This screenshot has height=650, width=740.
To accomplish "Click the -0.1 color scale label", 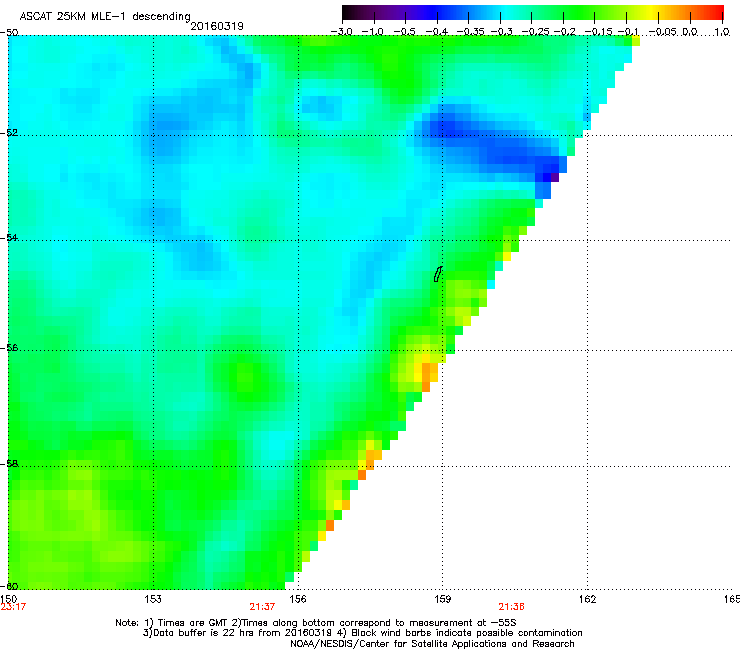I will pyautogui.click(x=628, y=32).
